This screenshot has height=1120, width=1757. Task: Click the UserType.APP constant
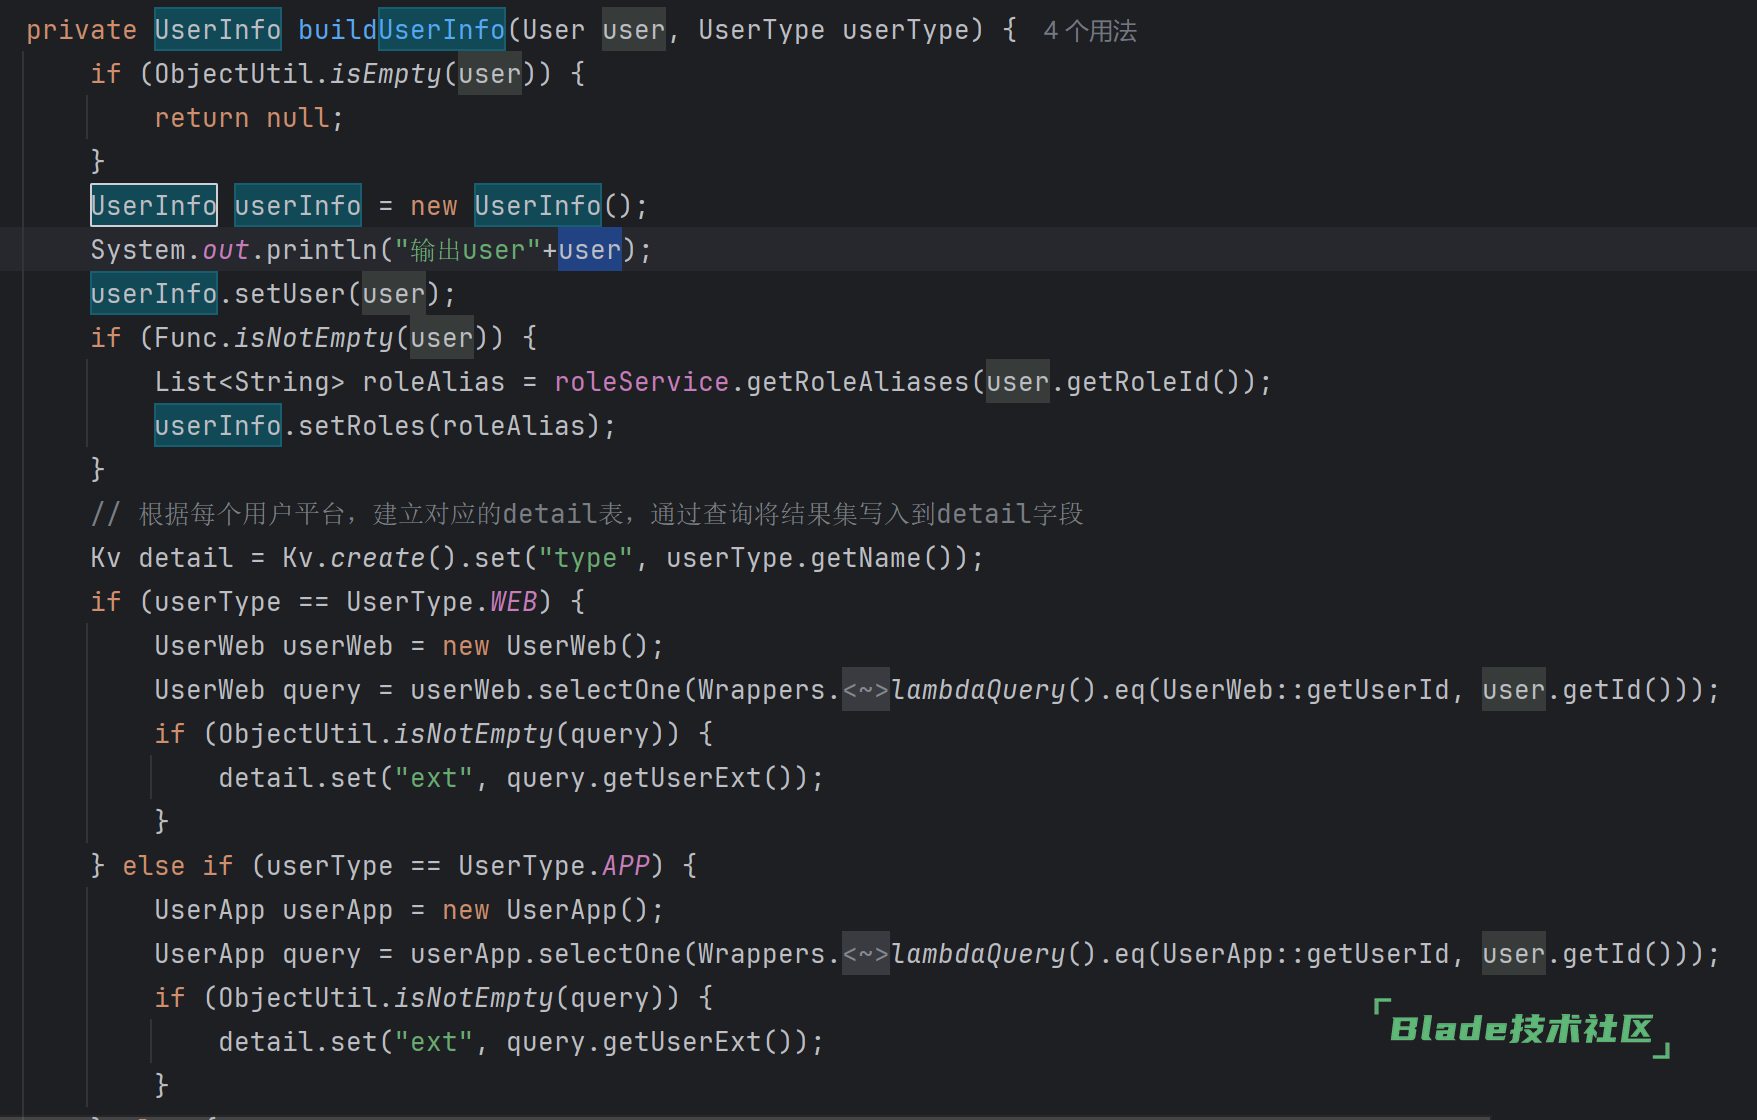click(625, 866)
